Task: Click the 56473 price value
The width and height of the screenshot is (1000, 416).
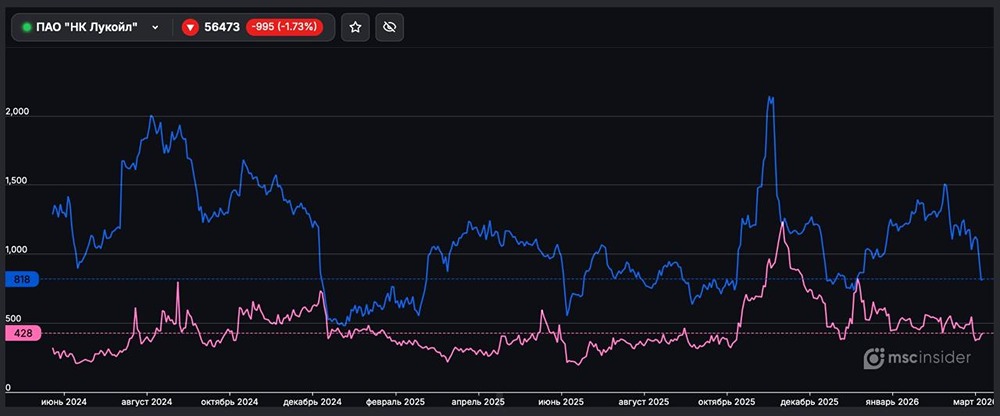Action: pyautogui.click(x=222, y=27)
